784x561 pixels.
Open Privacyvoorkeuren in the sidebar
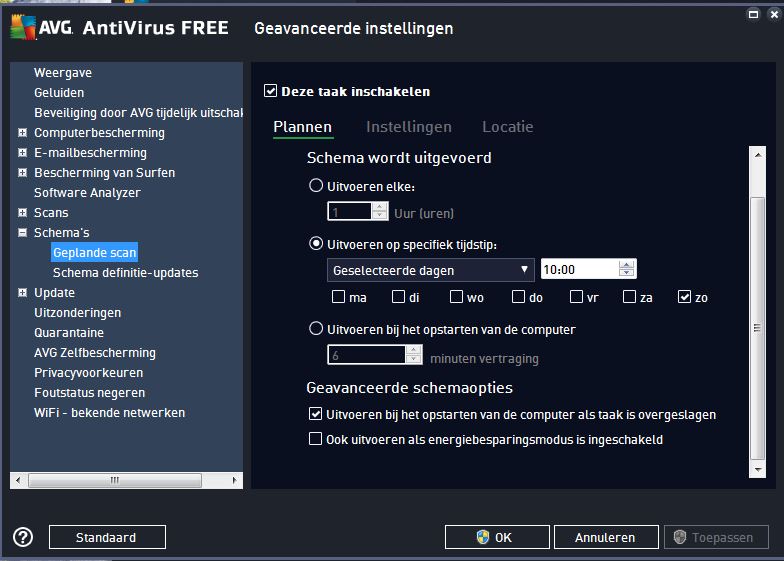pyautogui.click(x=88, y=372)
